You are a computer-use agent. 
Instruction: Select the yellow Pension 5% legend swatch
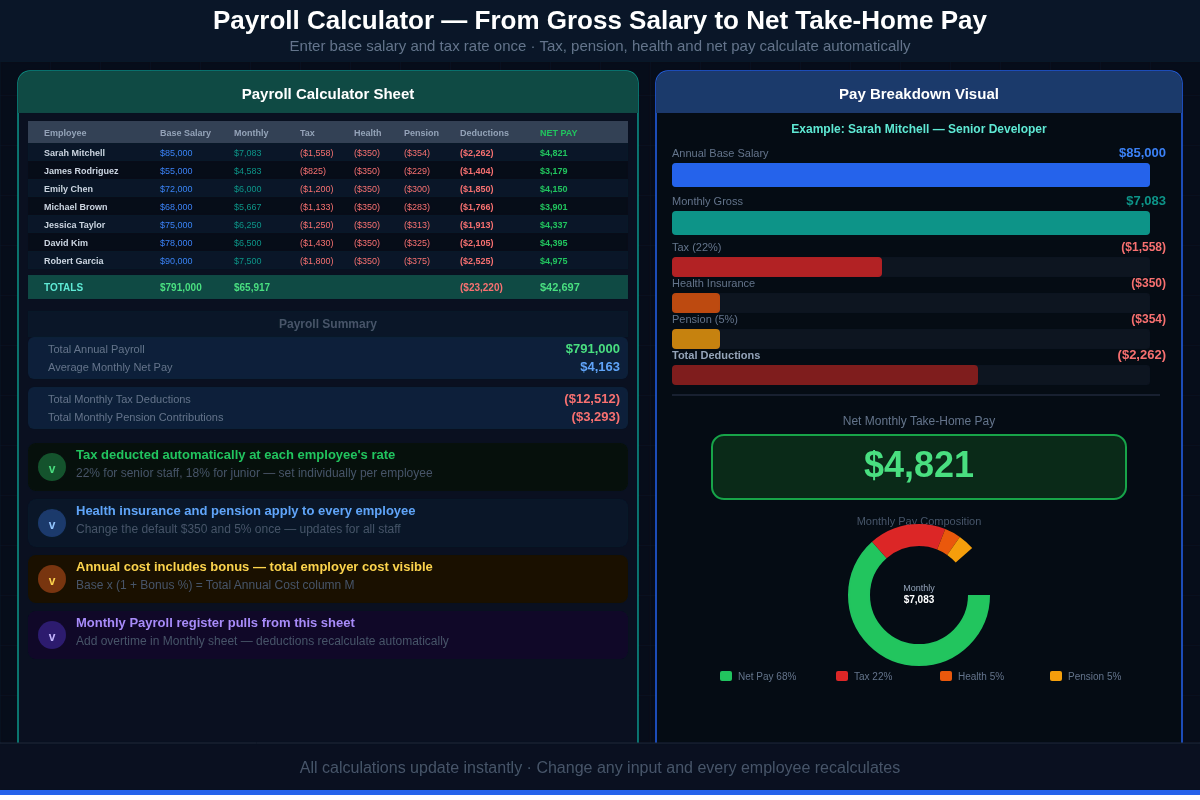pos(1056,676)
